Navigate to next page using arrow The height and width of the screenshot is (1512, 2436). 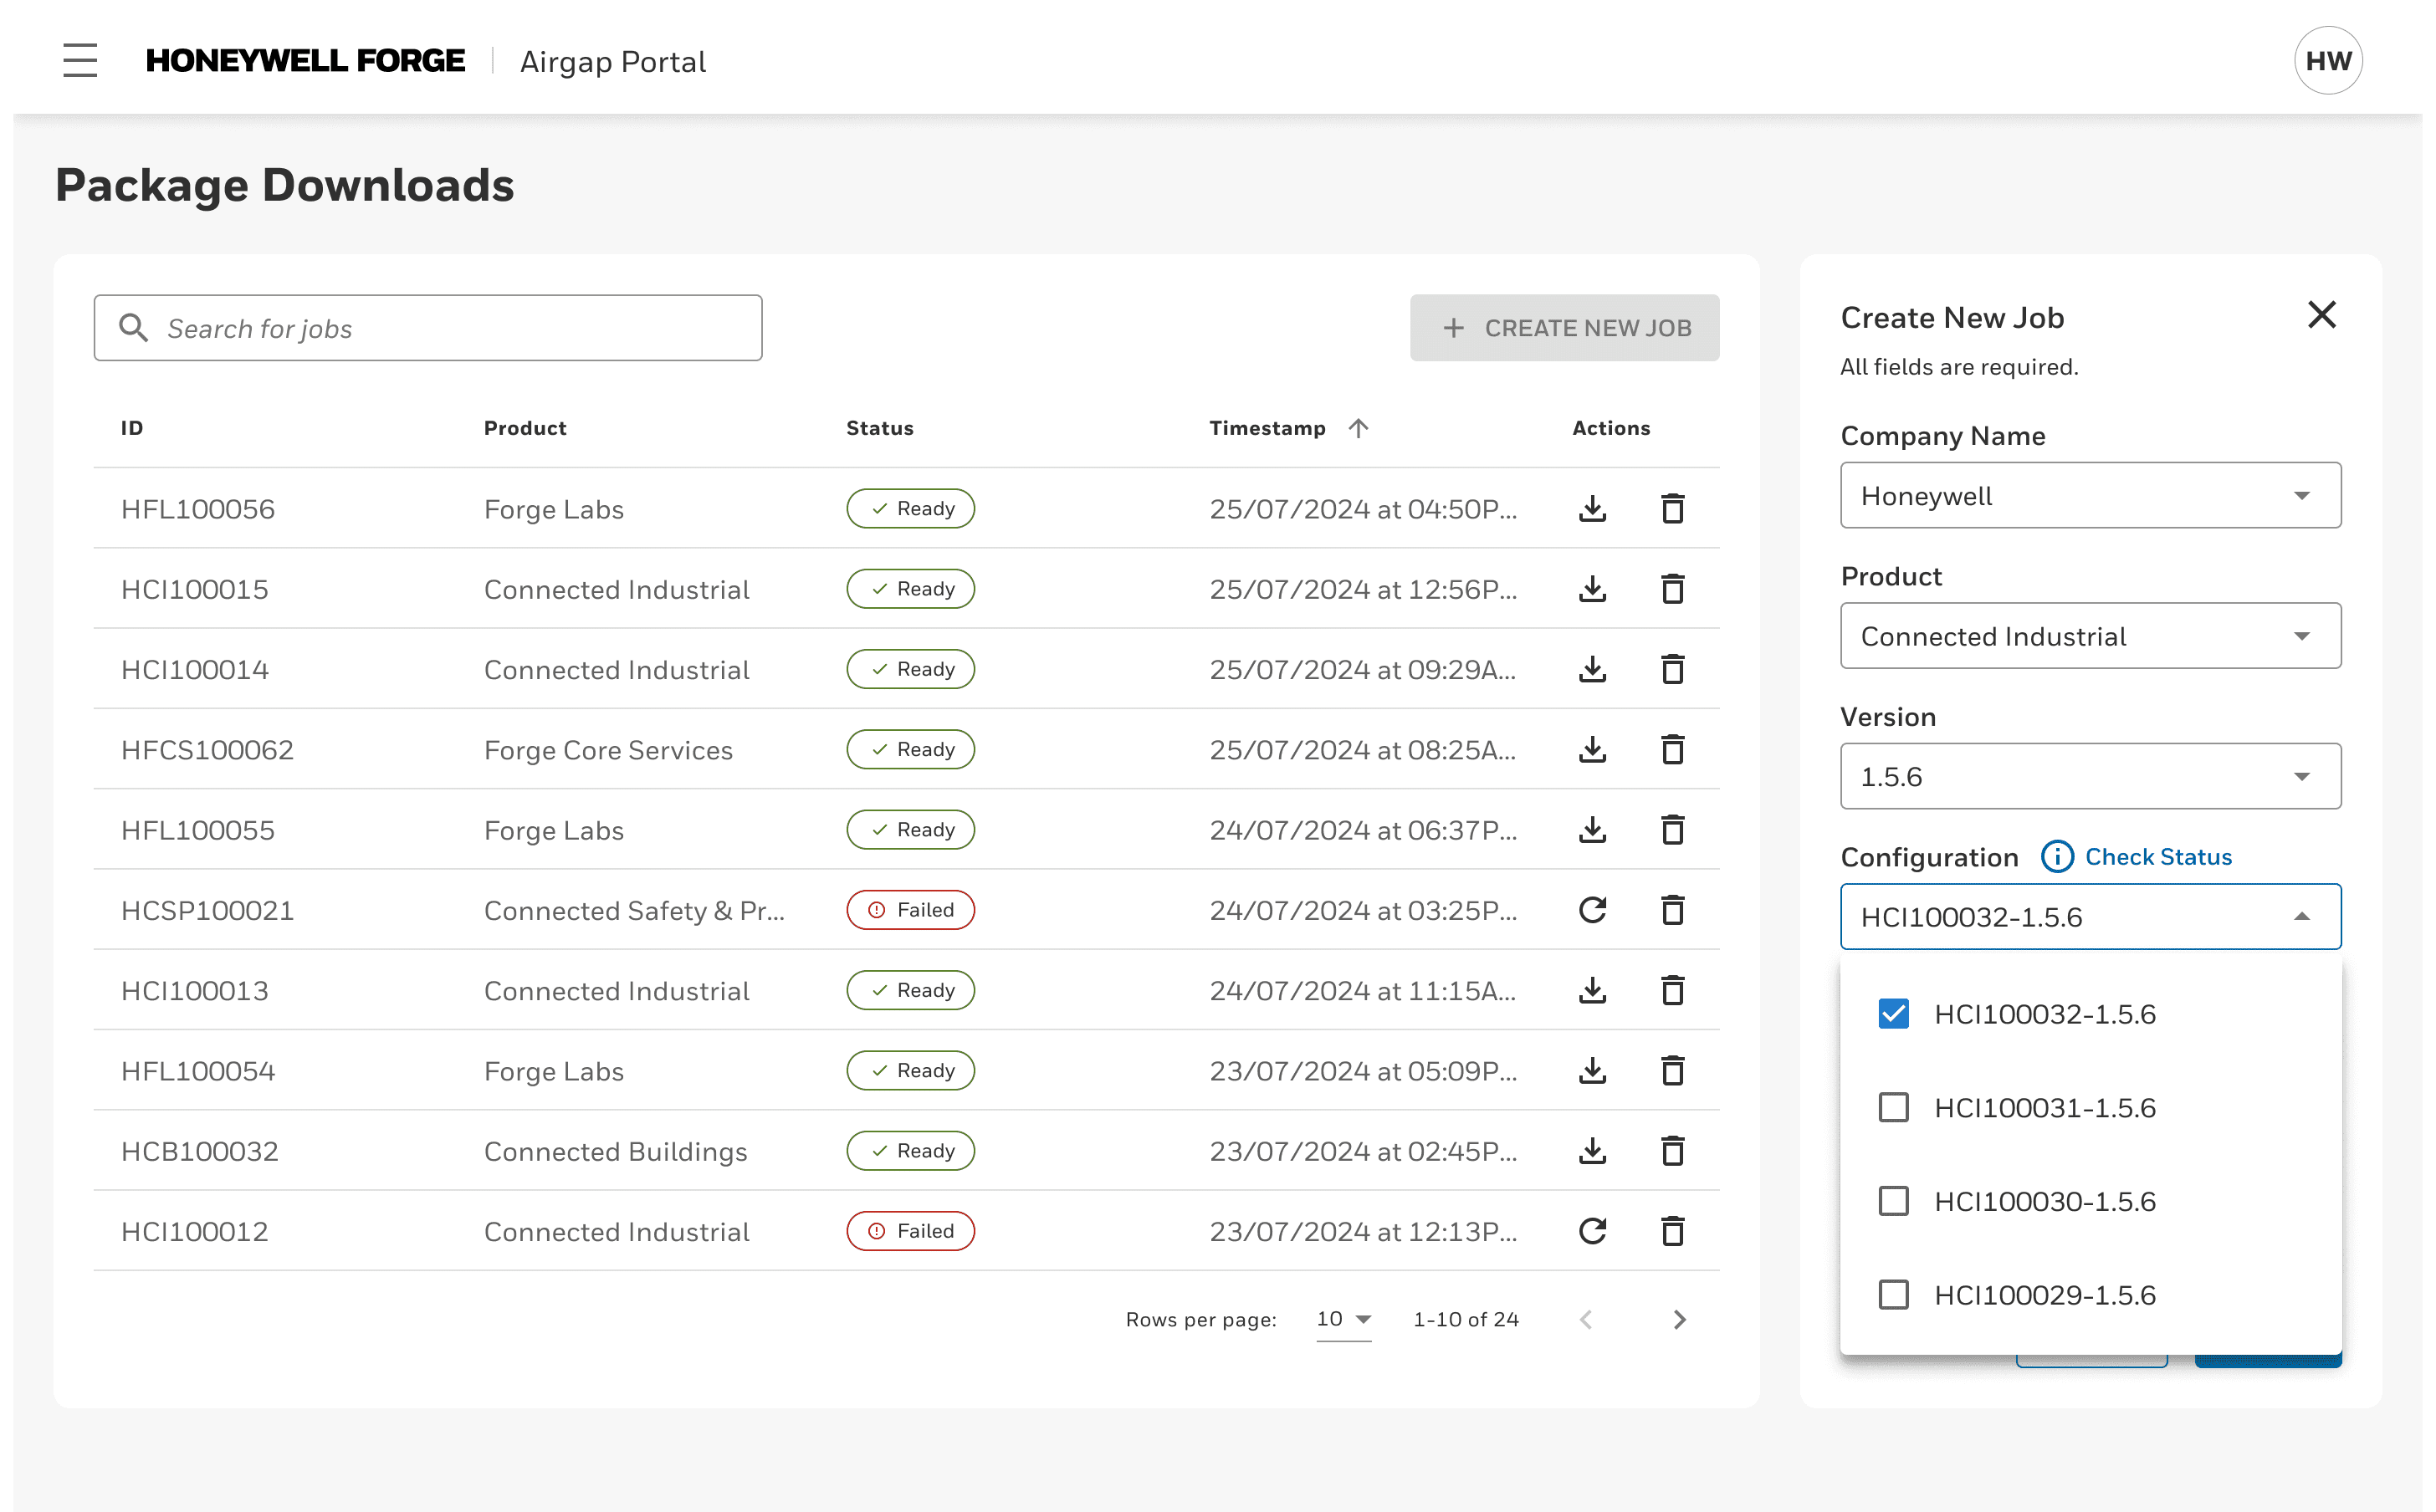click(1678, 1319)
